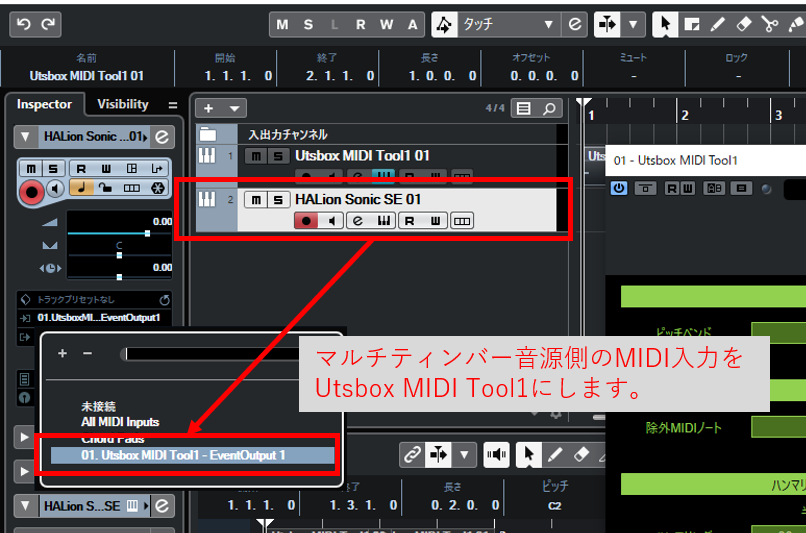
Task: Click acoustic feedback speaker icon in lower editor
Action: pyautogui.click(x=496, y=455)
